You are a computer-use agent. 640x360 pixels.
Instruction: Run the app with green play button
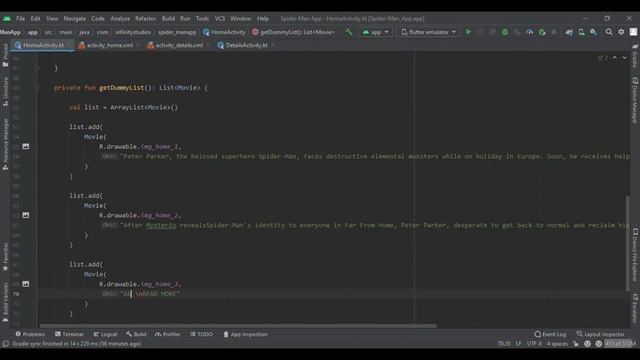point(468,32)
